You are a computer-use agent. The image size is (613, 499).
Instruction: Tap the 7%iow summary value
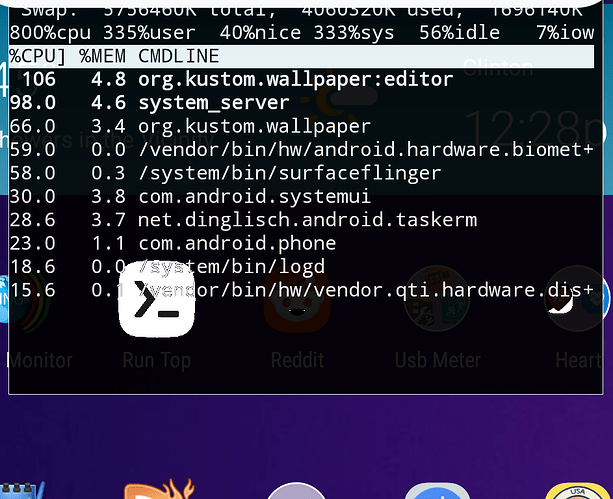tap(565, 33)
